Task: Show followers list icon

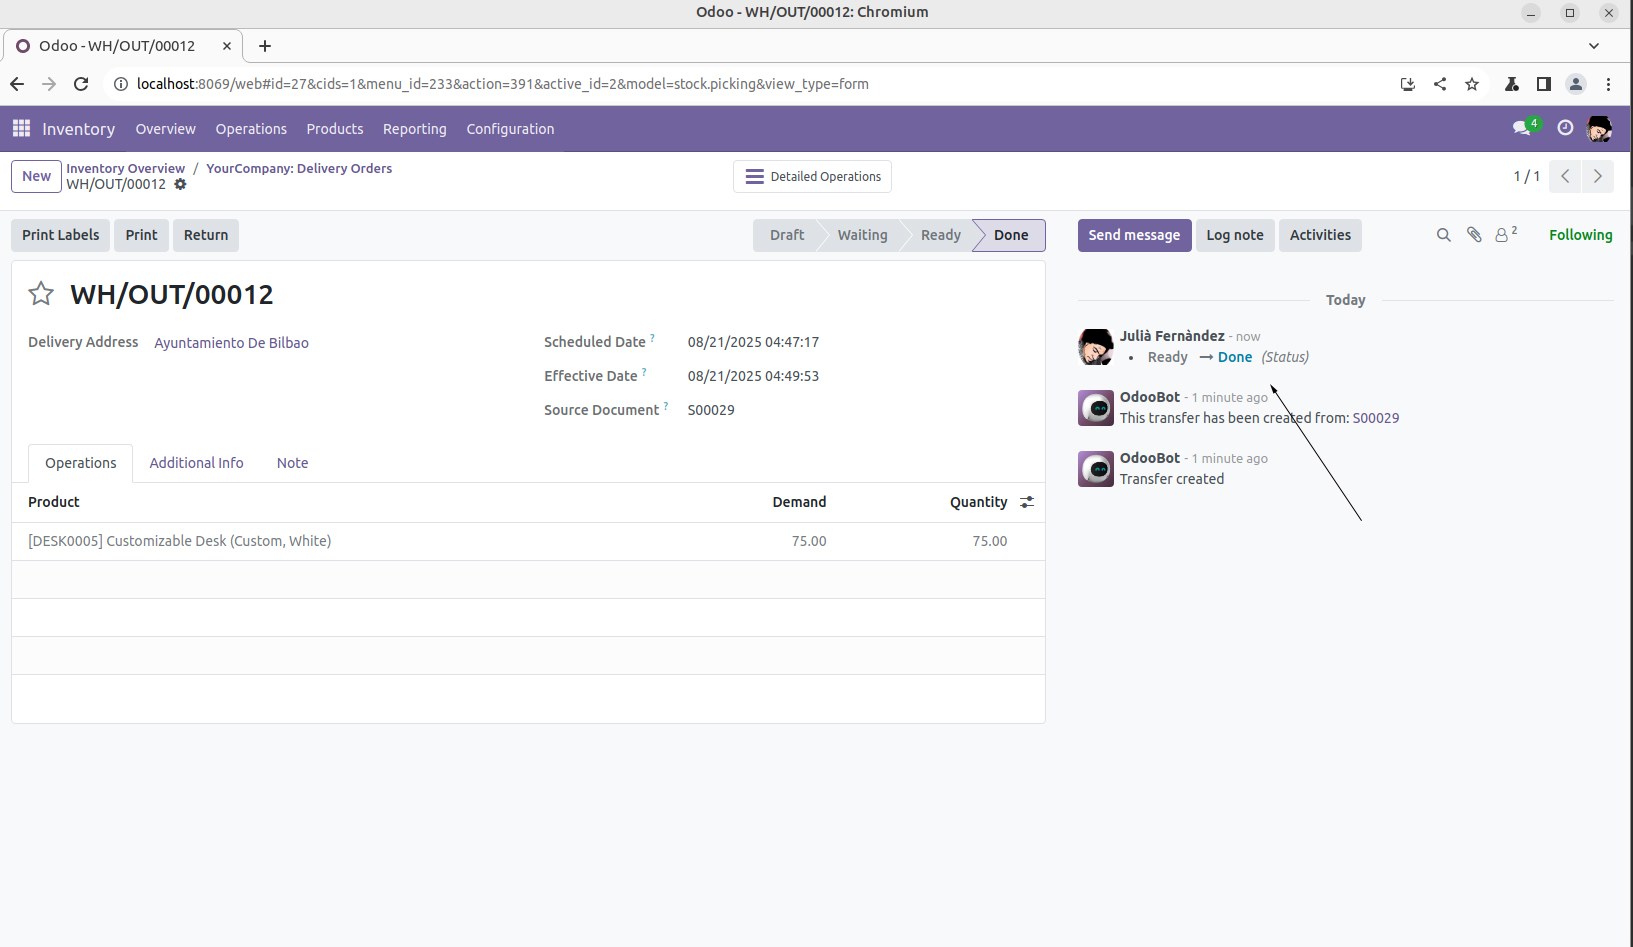Action: pyautogui.click(x=1504, y=235)
